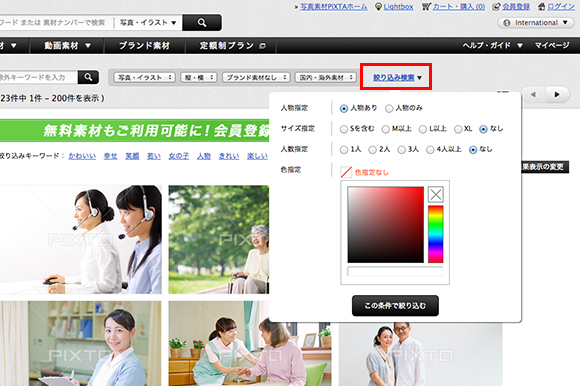Click the top search magnifier button
This screenshot has width=580, height=386.
click(202, 23)
